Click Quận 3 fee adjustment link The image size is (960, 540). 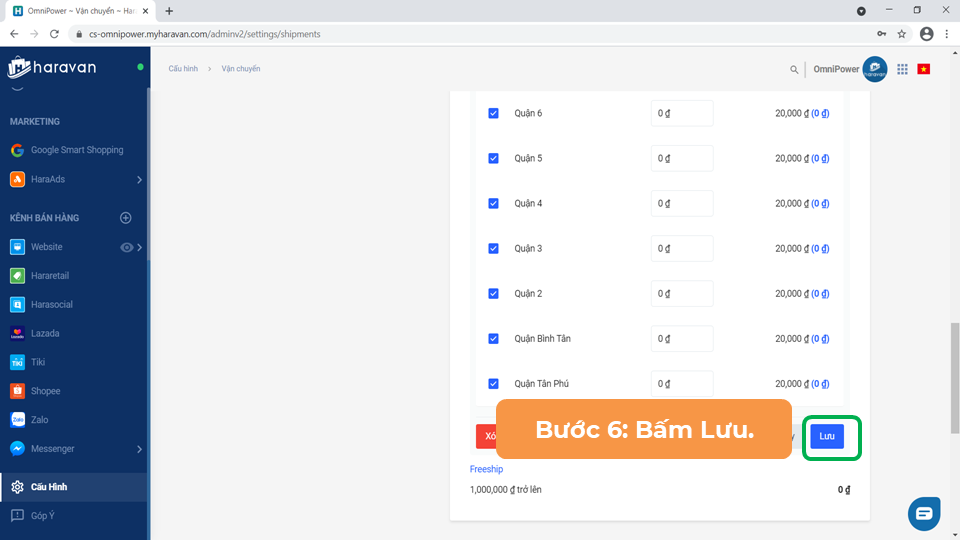pyautogui.click(x=820, y=249)
